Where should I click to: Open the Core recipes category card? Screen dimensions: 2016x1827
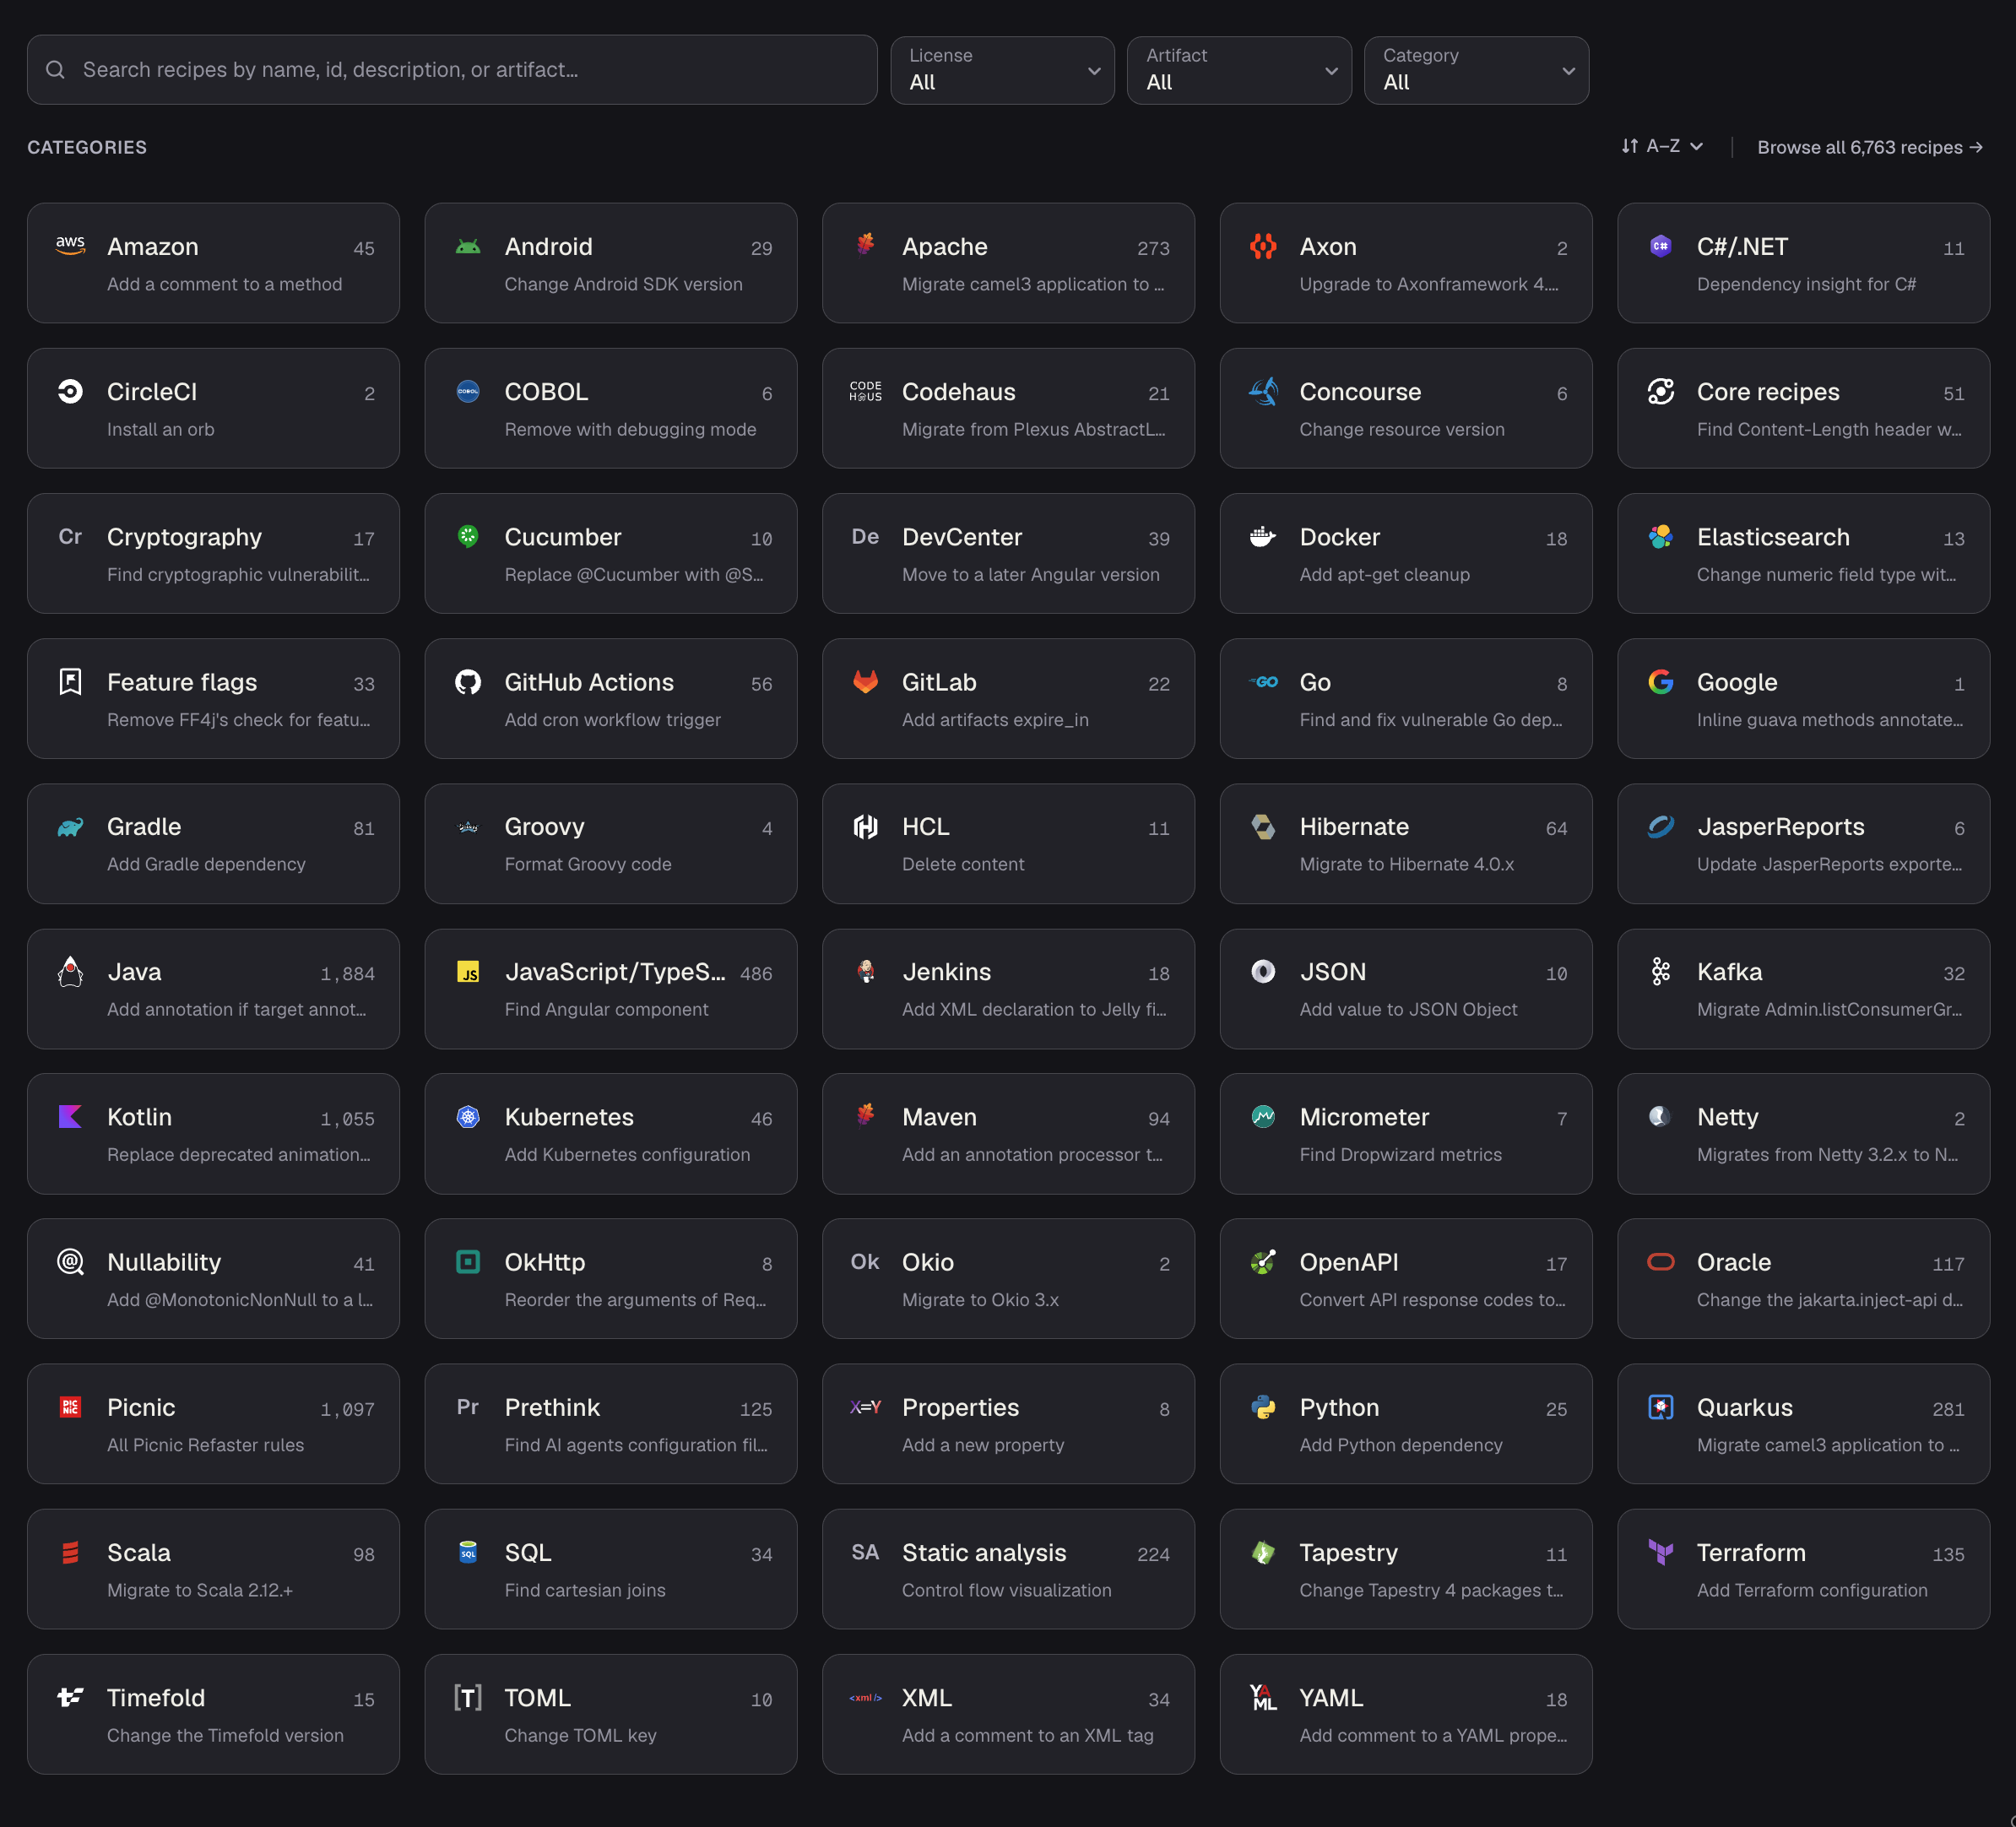(1803, 408)
